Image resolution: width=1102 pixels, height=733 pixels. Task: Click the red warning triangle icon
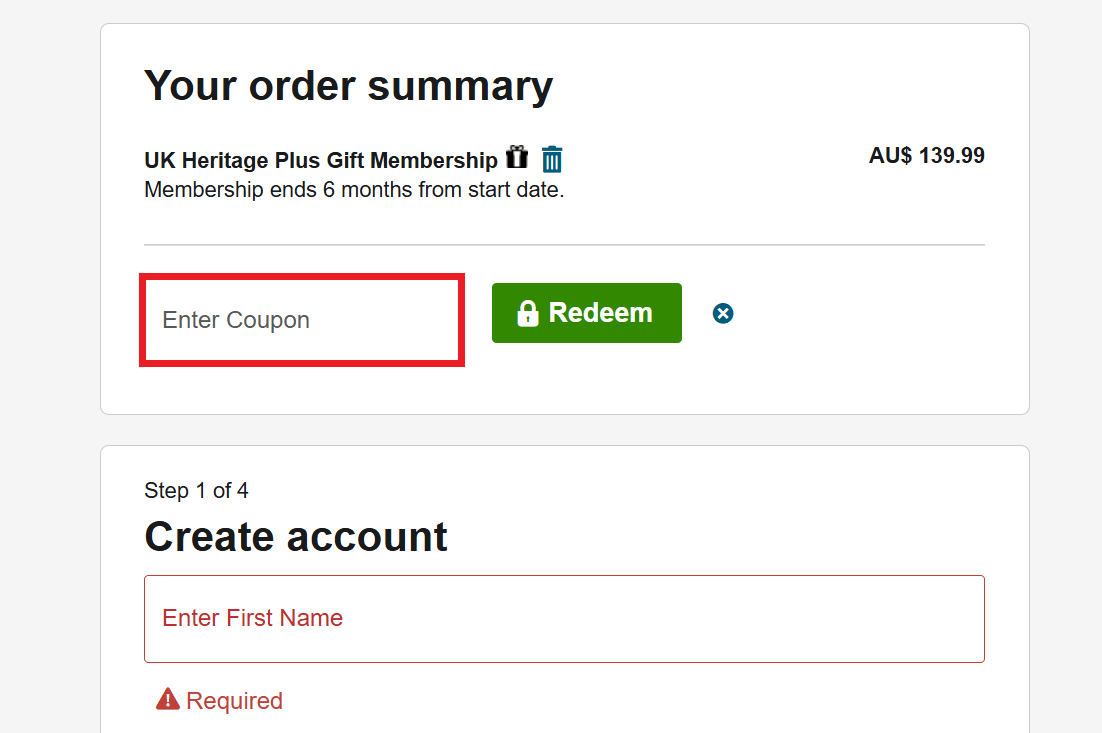[167, 700]
